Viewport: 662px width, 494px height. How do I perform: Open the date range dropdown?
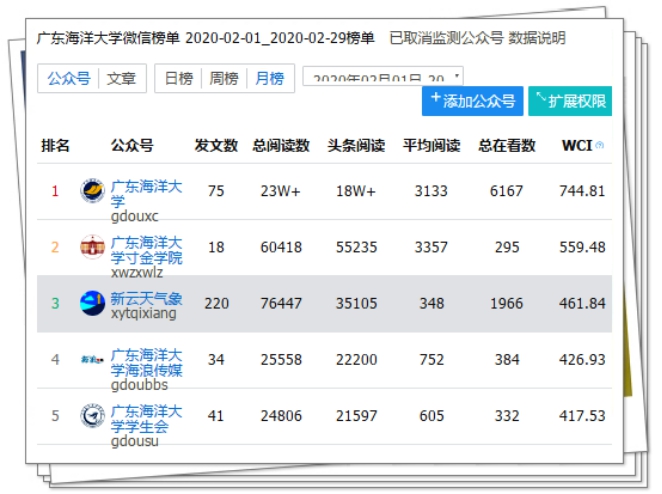tap(383, 78)
